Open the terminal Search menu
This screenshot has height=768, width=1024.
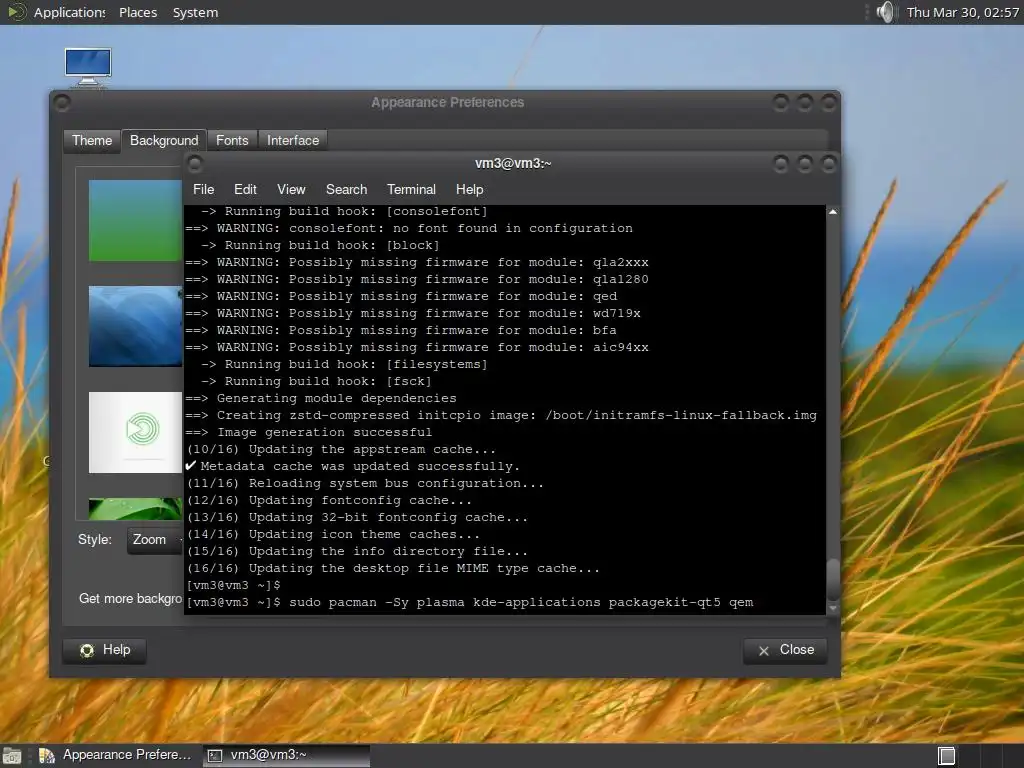pos(346,189)
